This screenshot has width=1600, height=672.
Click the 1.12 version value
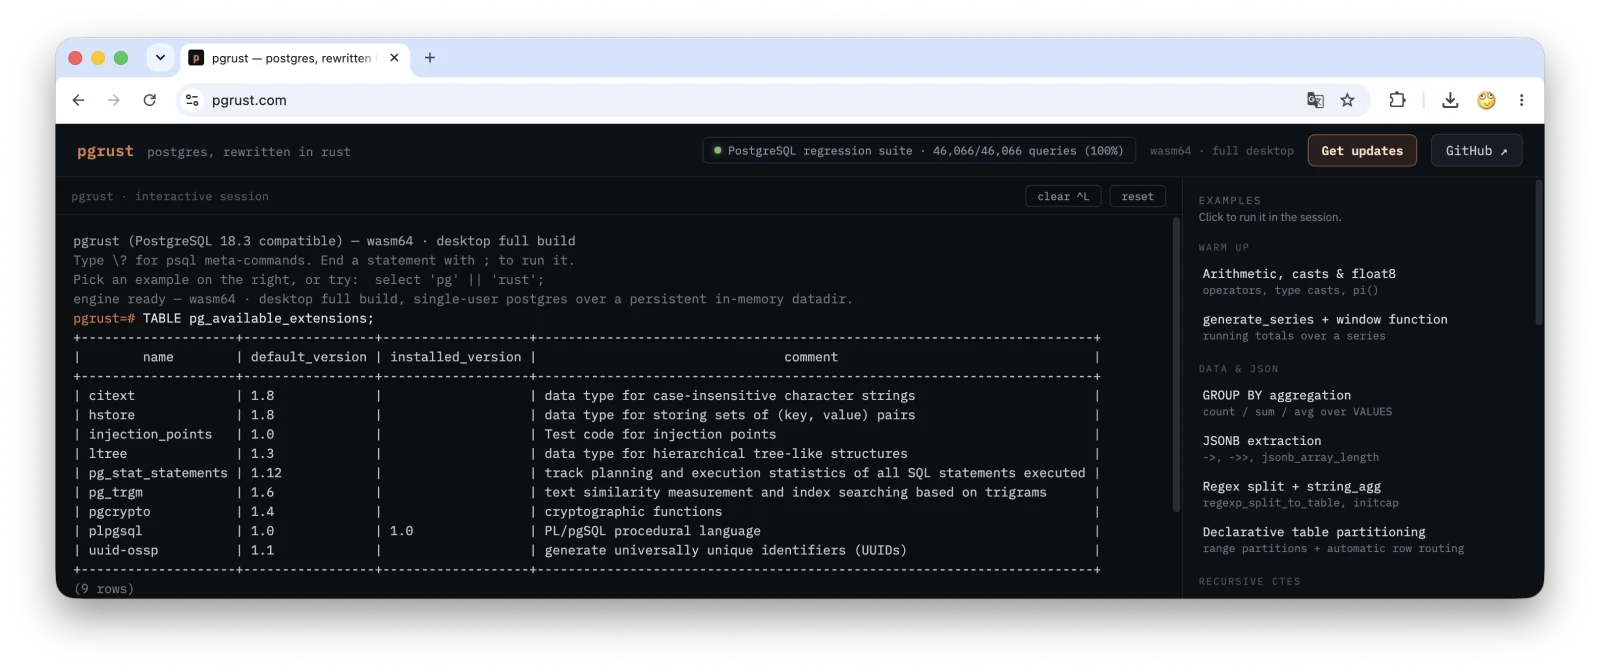point(266,473)
